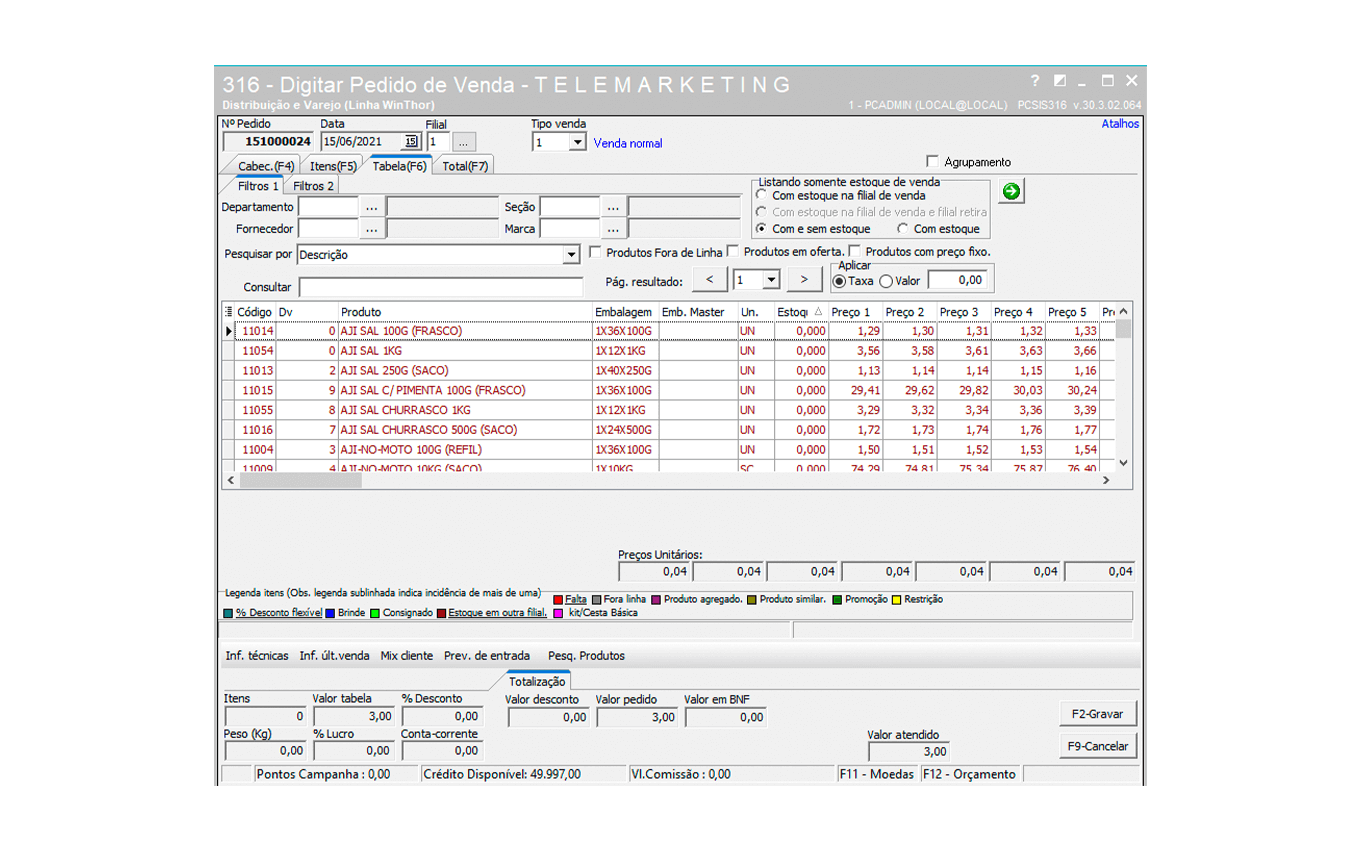Expand the result page number dropdown
Screen dimensions: 1360x850
pyautogui.click(x=771, y=281)
